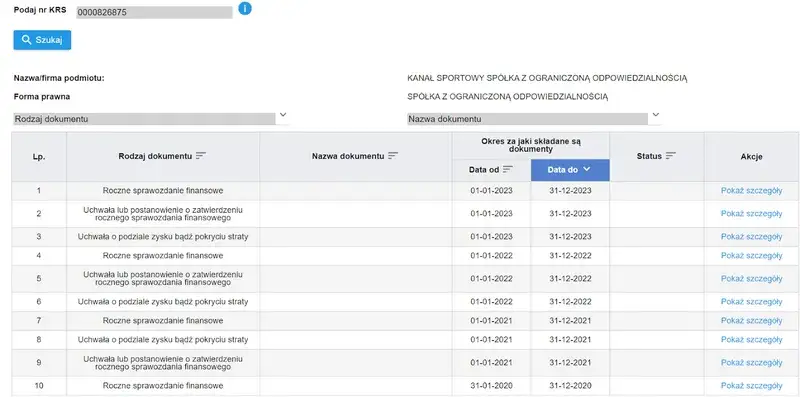Sort by Data od column icon

508,169
